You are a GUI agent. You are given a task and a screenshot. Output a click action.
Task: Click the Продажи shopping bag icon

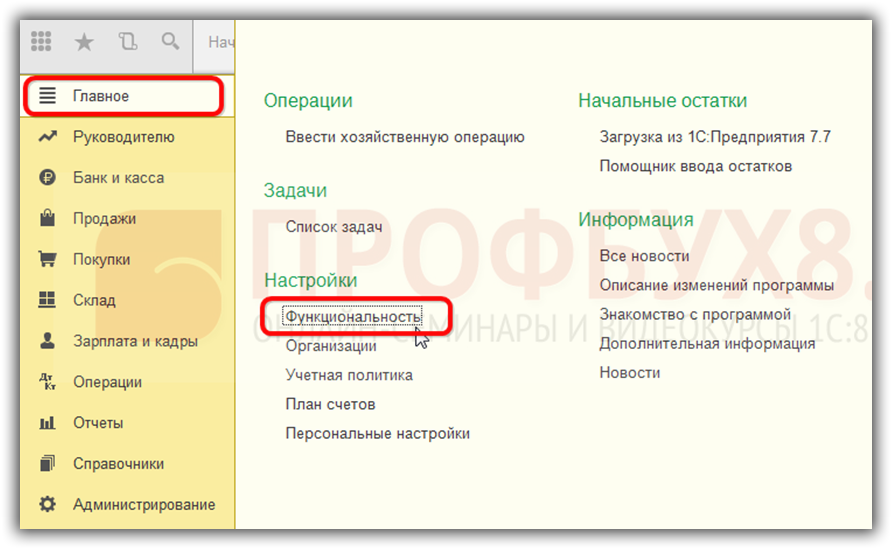point(47,219)
